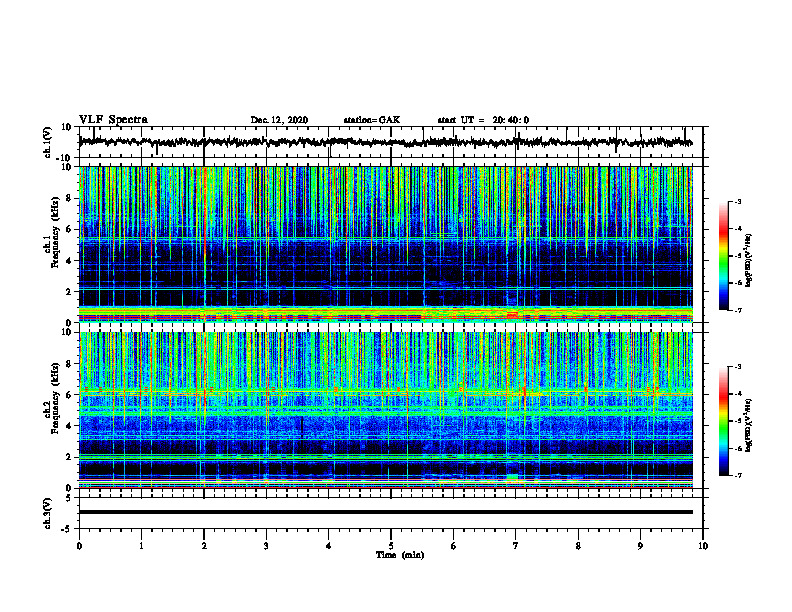
Task: Click time axis tick label 2
Action: click(204, 546)
